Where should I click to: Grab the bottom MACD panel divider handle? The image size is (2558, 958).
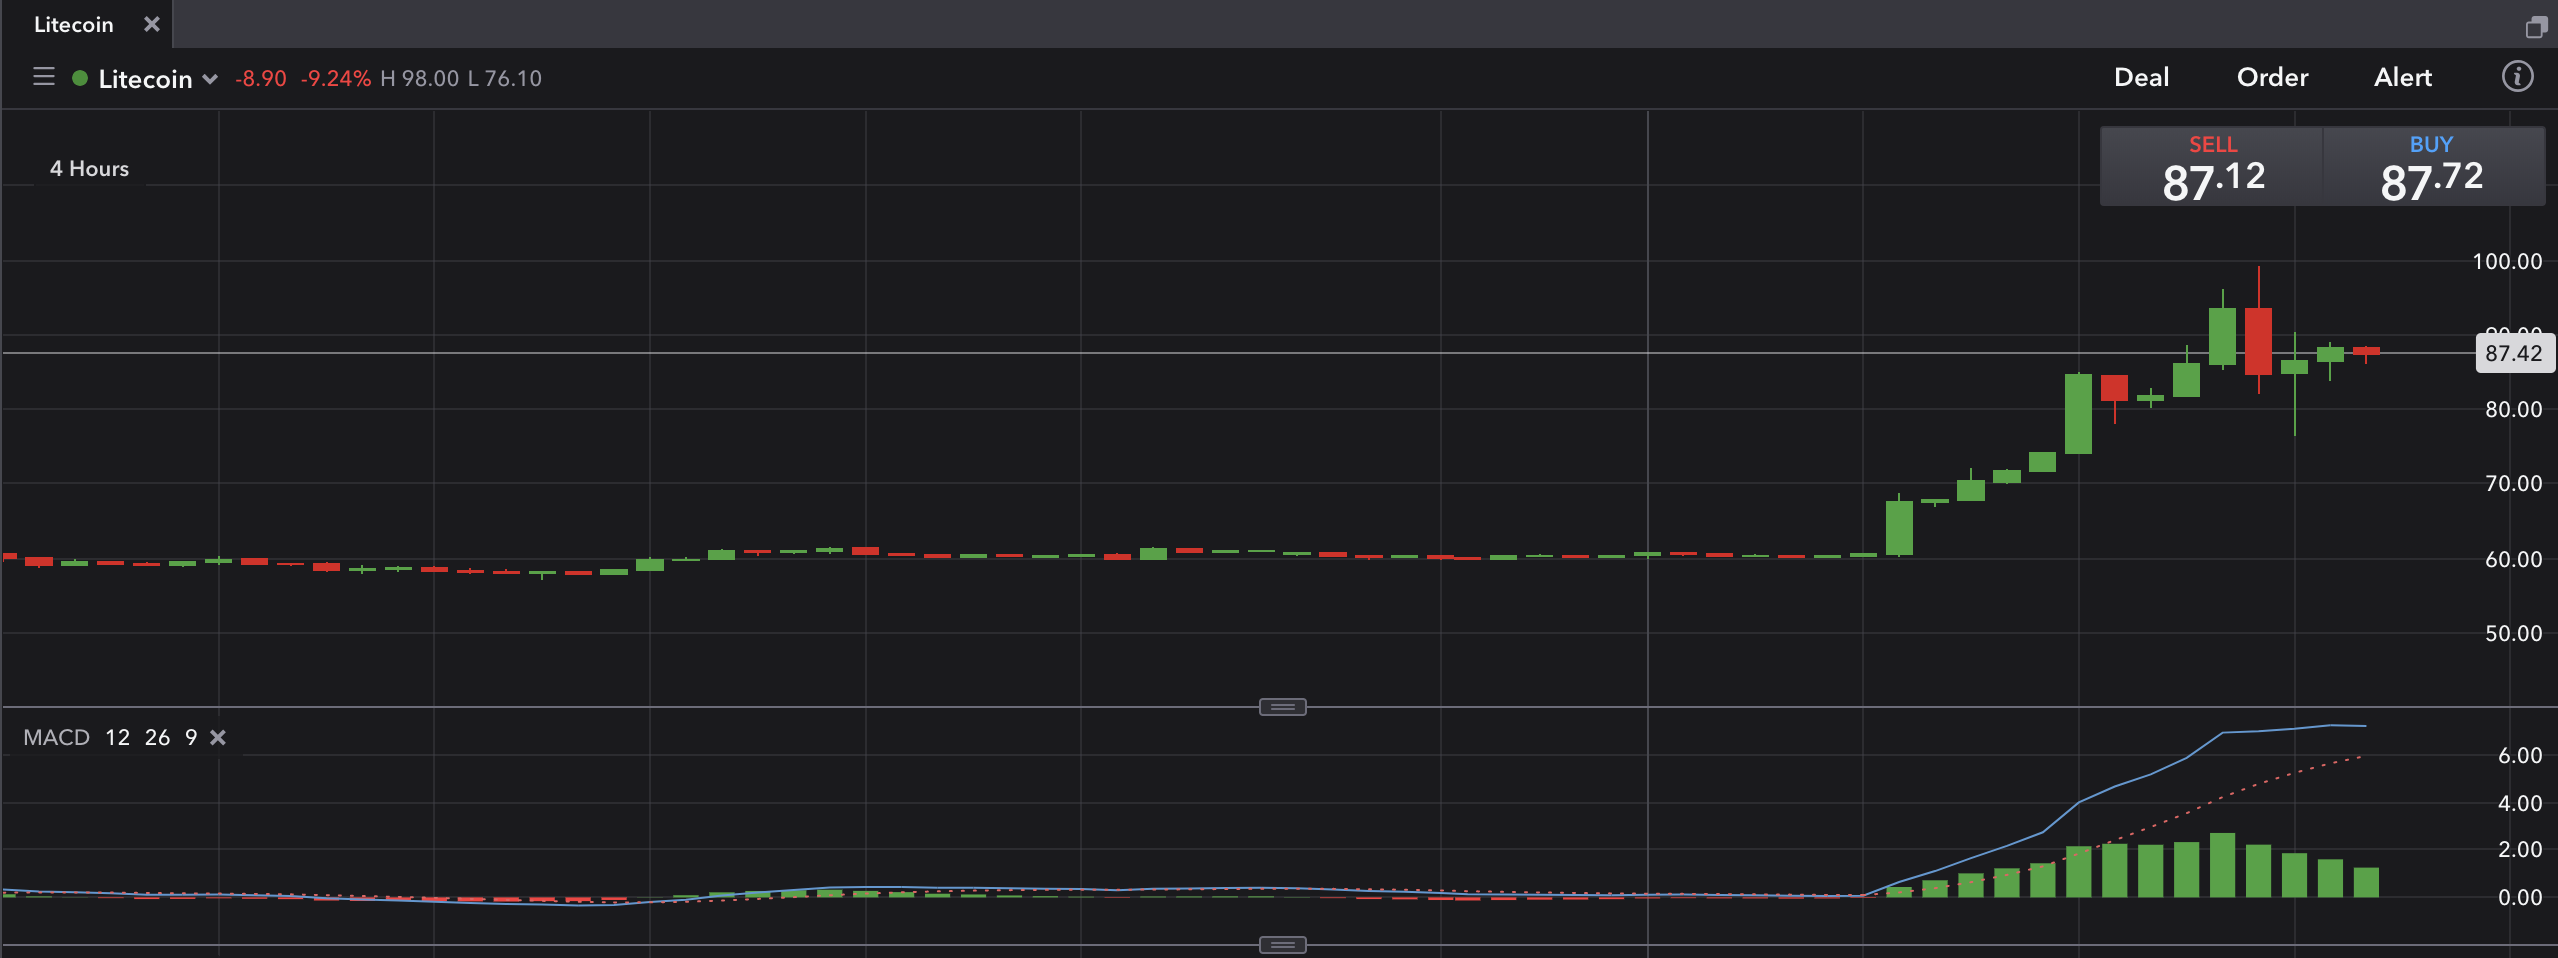tap(1282, 945)
